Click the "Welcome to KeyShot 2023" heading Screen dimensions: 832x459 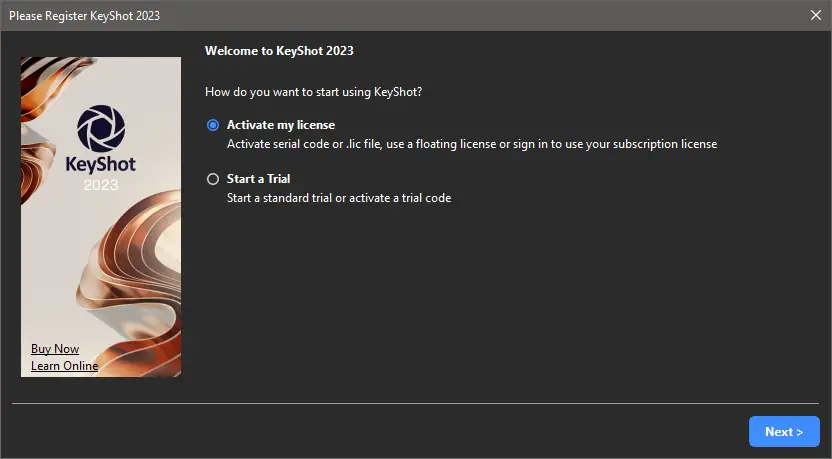[x=279, y=50]
